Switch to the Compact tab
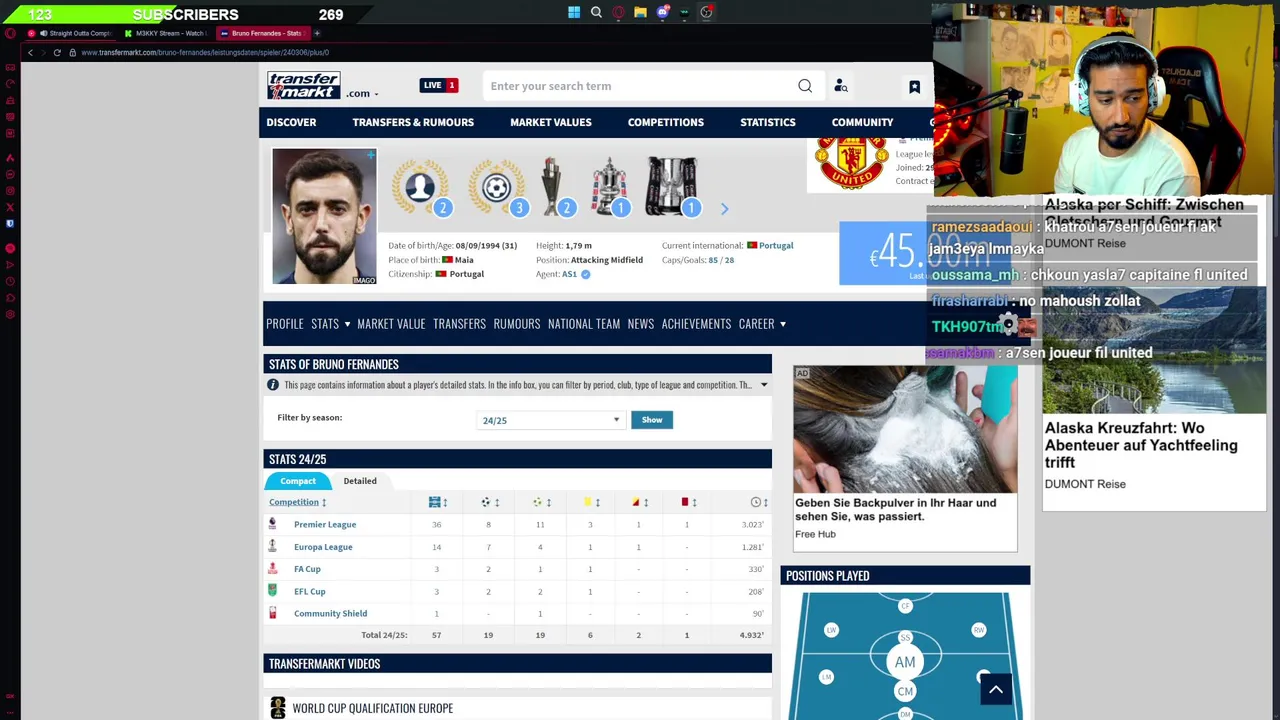The height and width of the screenshot is (720, 1280). pyautogui.click(x=298, y=481)
